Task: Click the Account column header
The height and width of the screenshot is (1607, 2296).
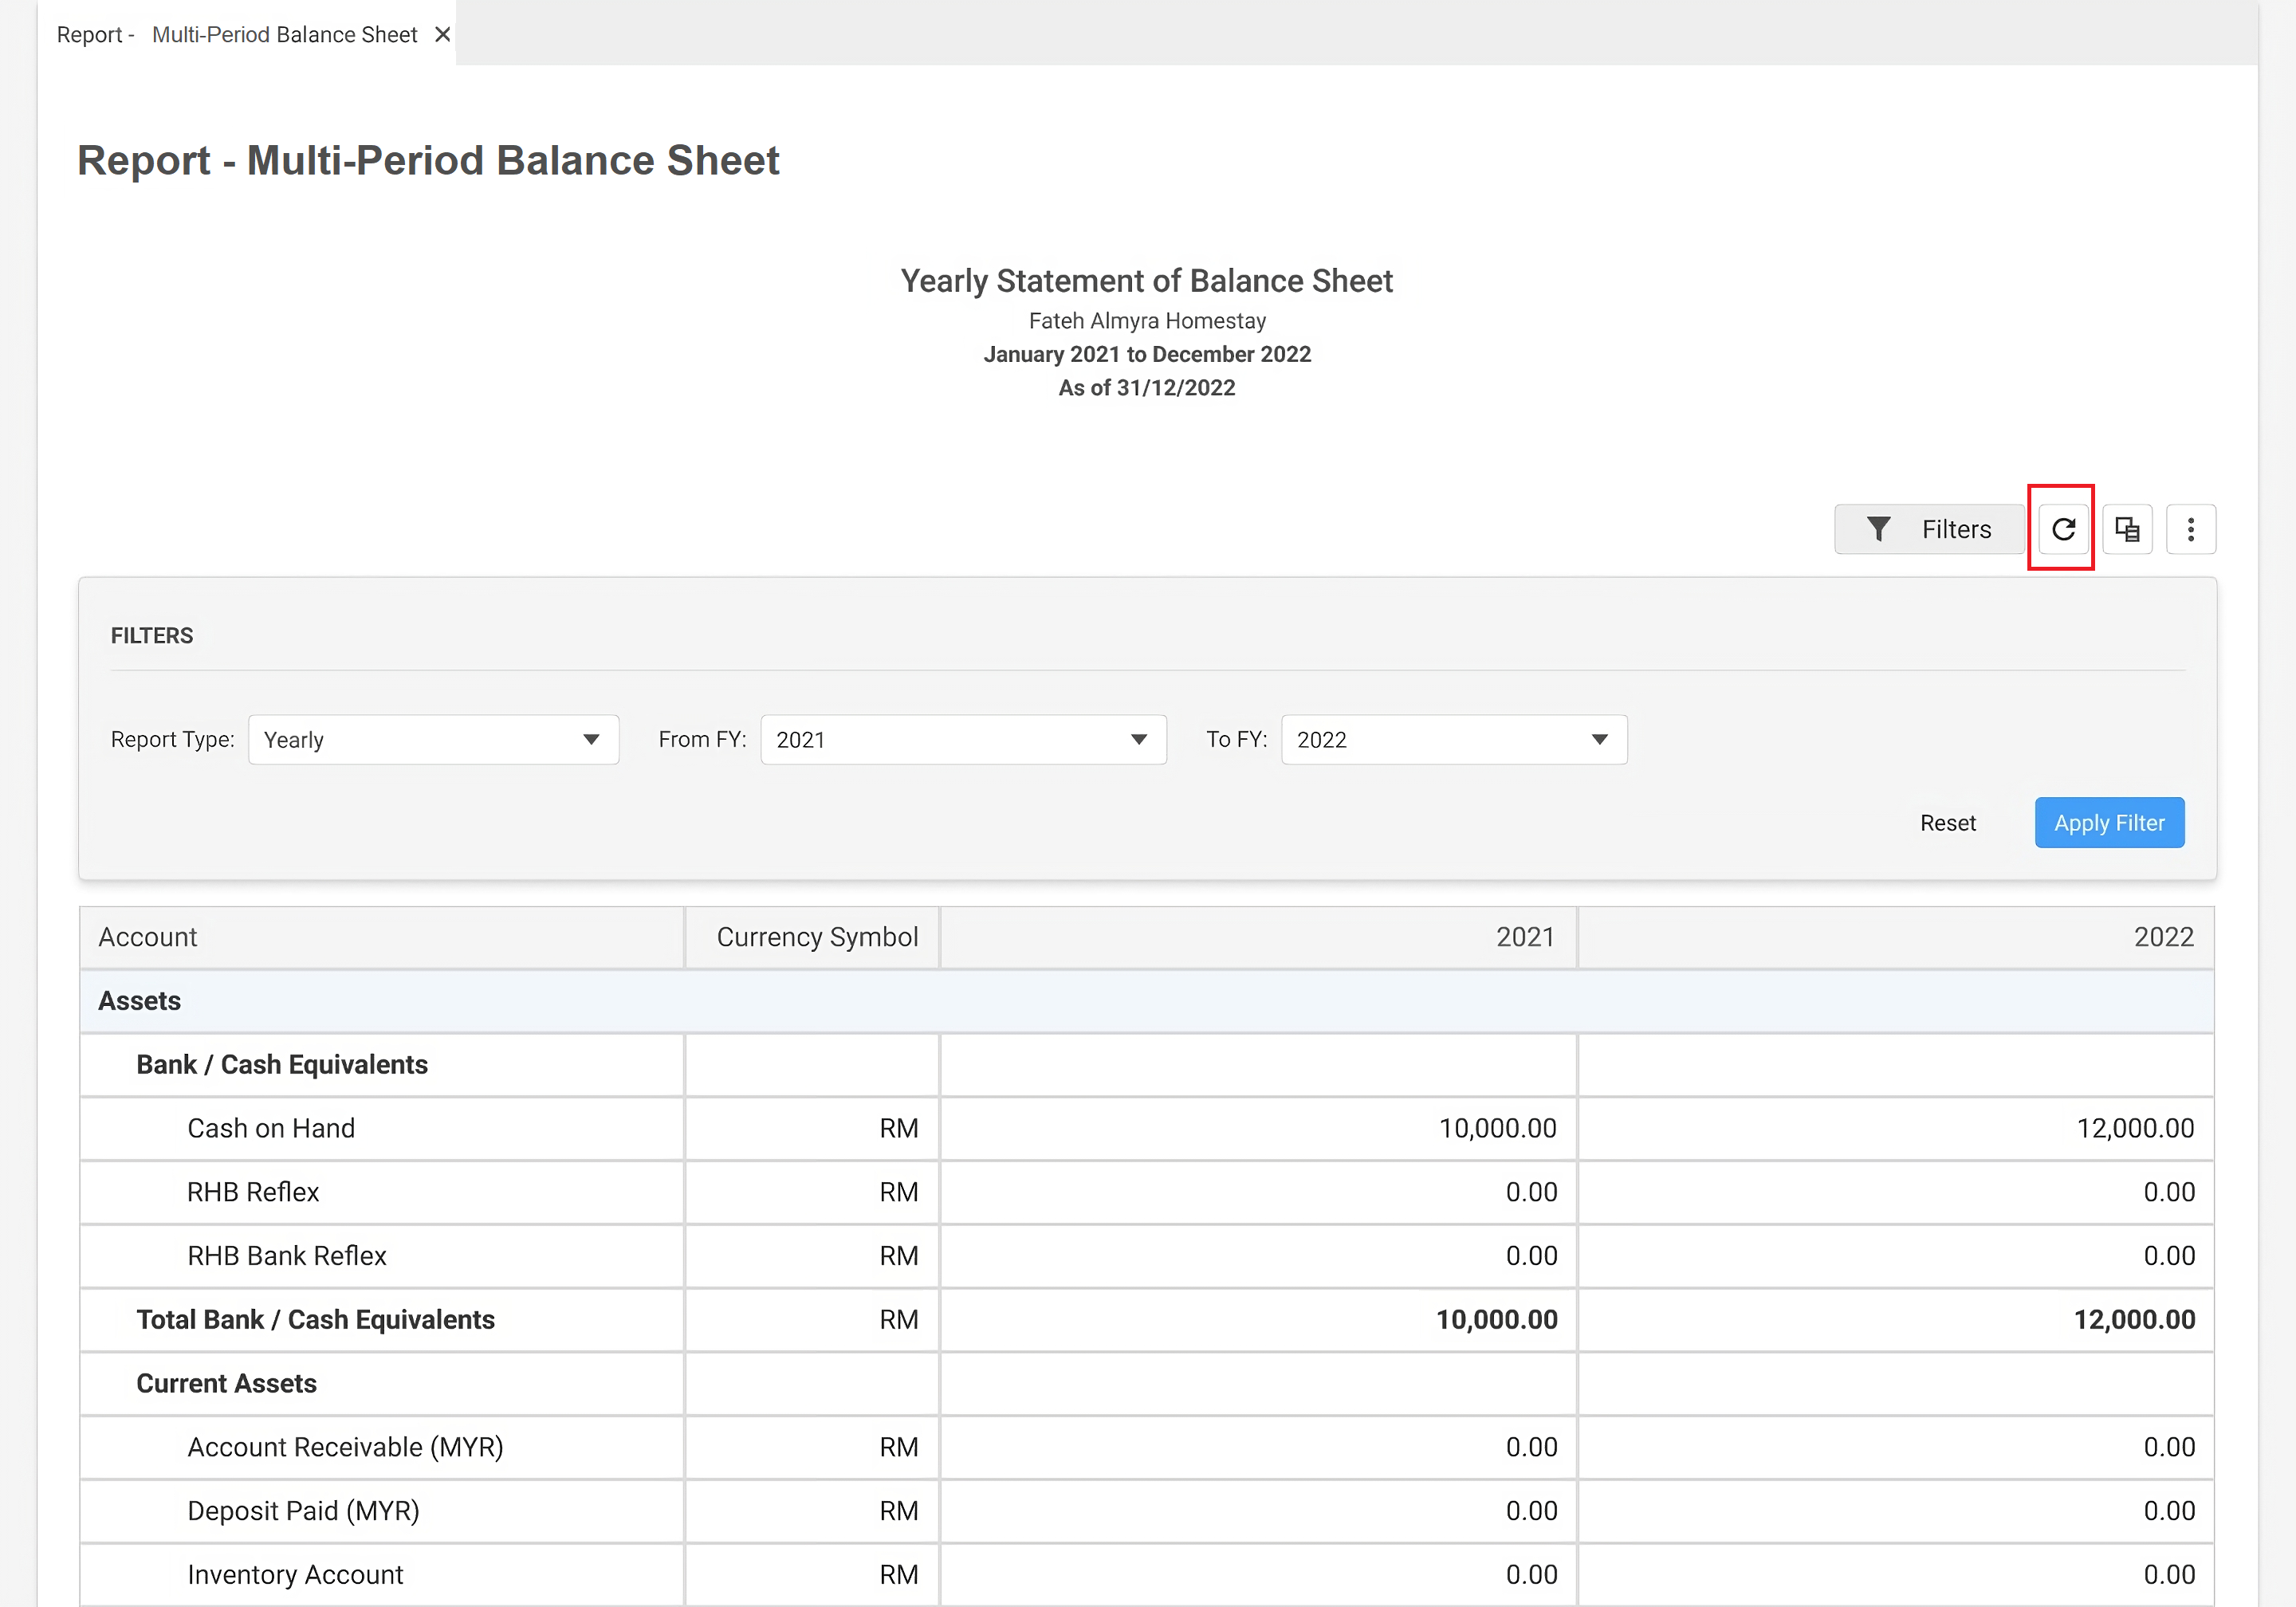Action: pyautogui.click(x=382, y=937)
